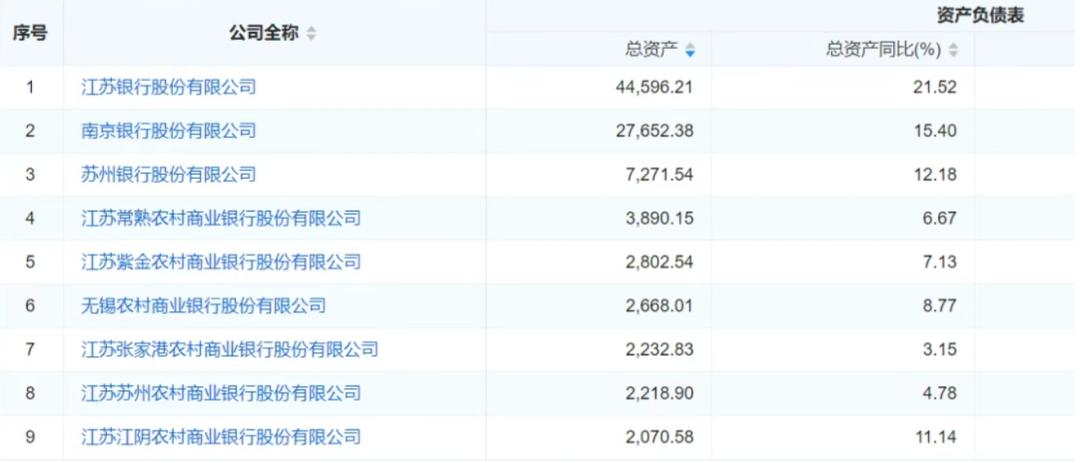Open 苏州银行股份有限公司 link

(x=169, y=174)
